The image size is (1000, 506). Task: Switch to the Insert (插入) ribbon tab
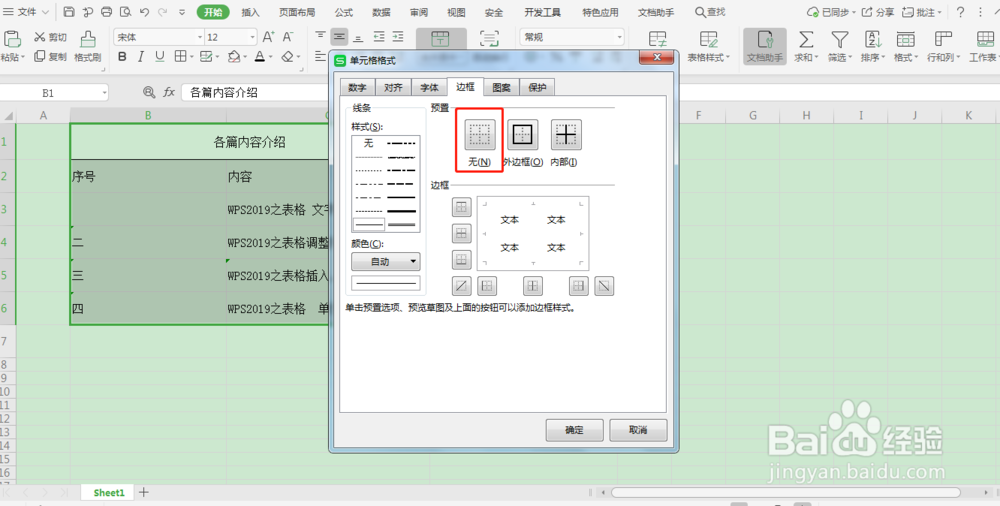[x=251, y=12]
